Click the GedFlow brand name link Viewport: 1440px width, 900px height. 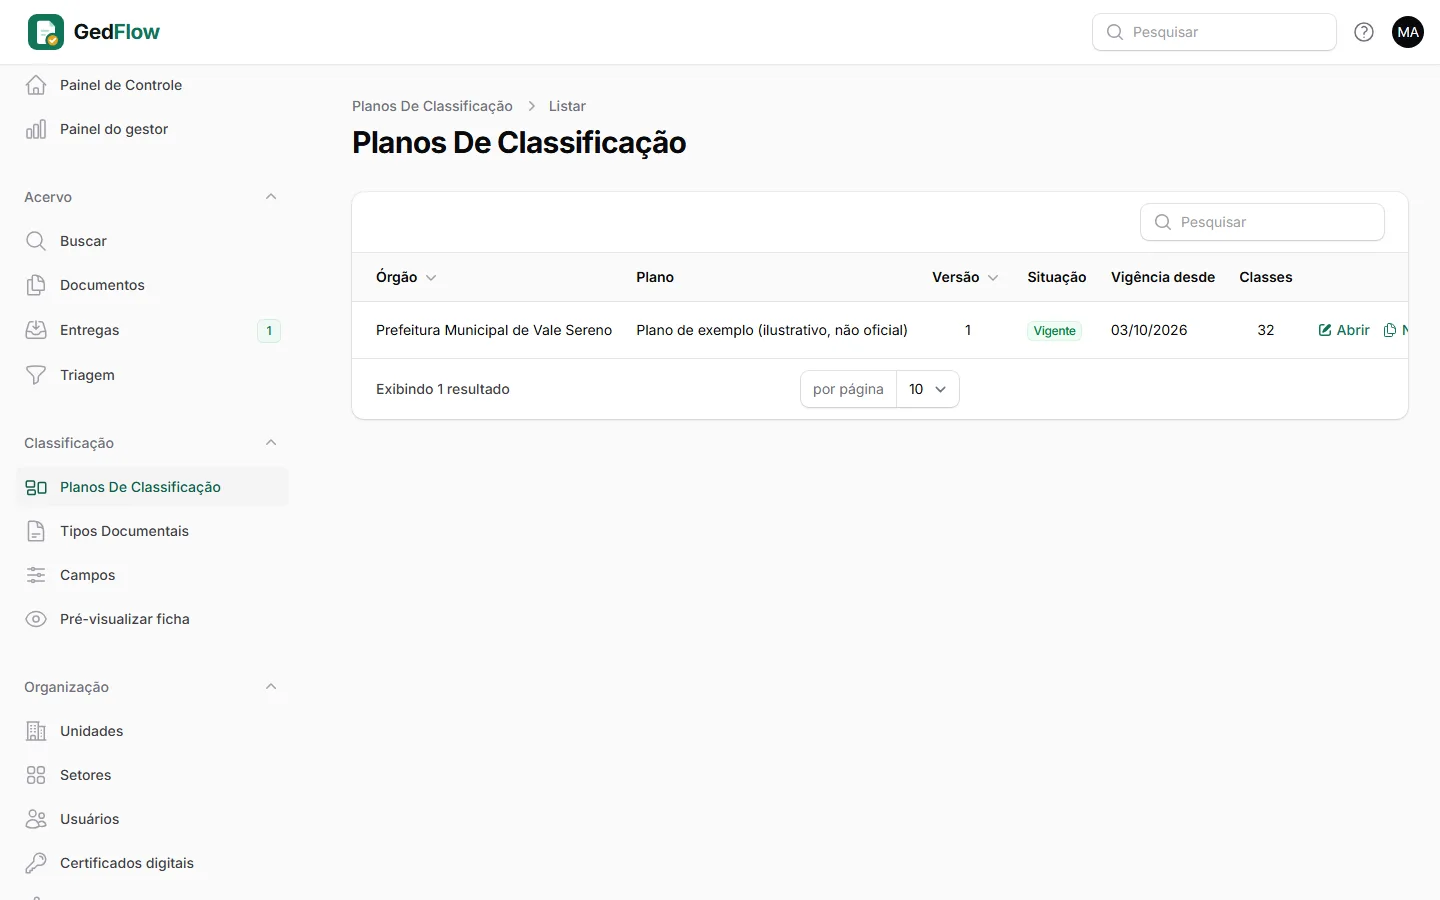117,32
